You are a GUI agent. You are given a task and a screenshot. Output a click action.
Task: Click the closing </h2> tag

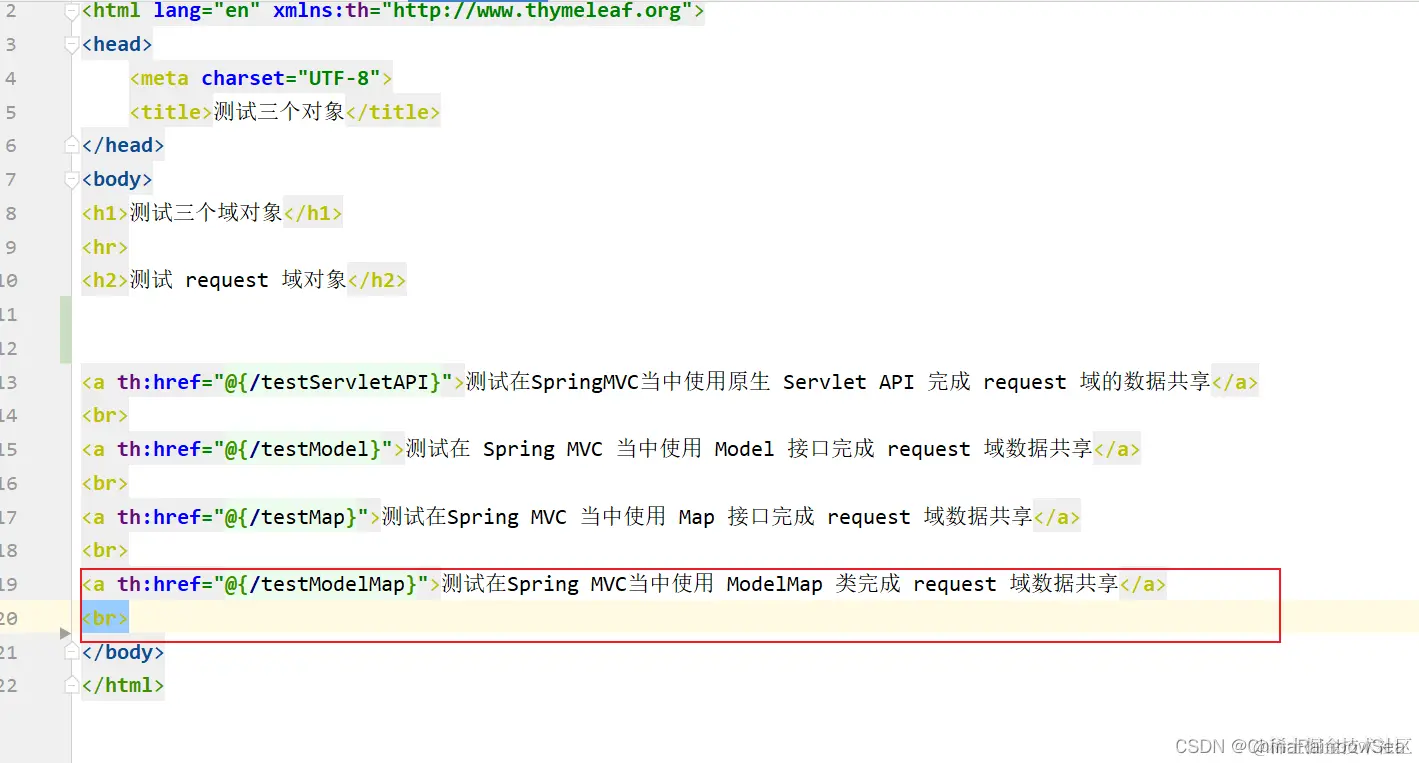pyautogui.click(x=377, y=280)
